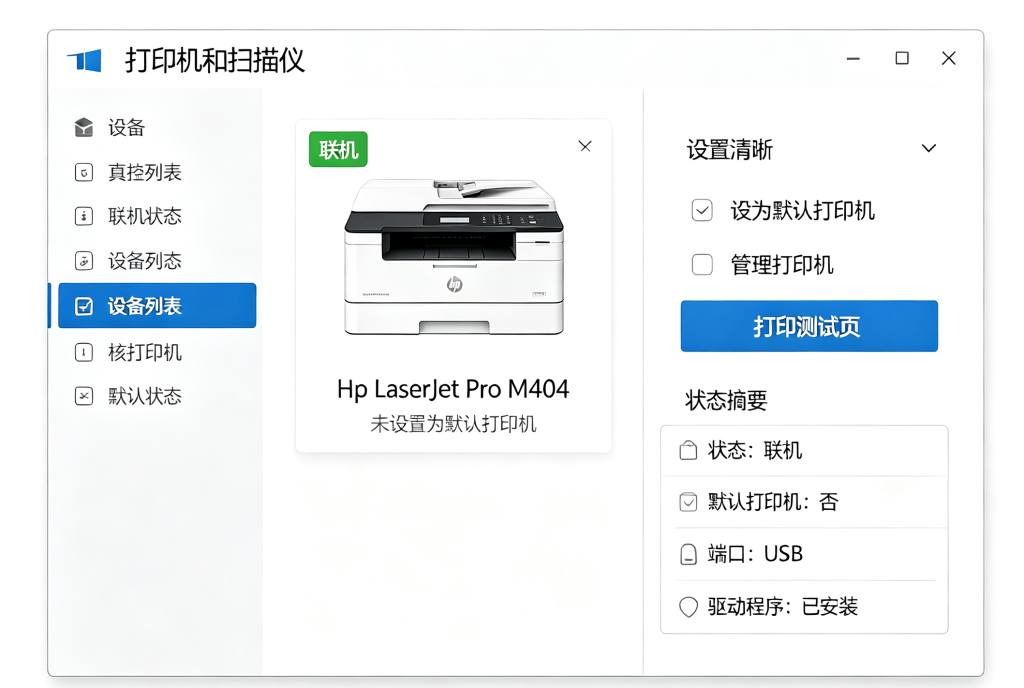Click the check icon next to 默认打印机: 否
Image resolution: width=1024 pixels, height=688 pixels.
tap(688, 502)
